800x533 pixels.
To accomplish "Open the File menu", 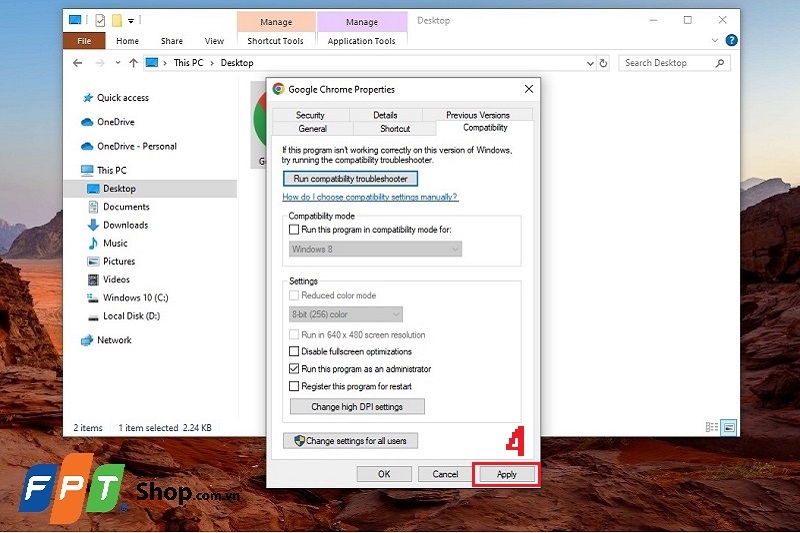I will pyautogui.click(x=84, y=41).
